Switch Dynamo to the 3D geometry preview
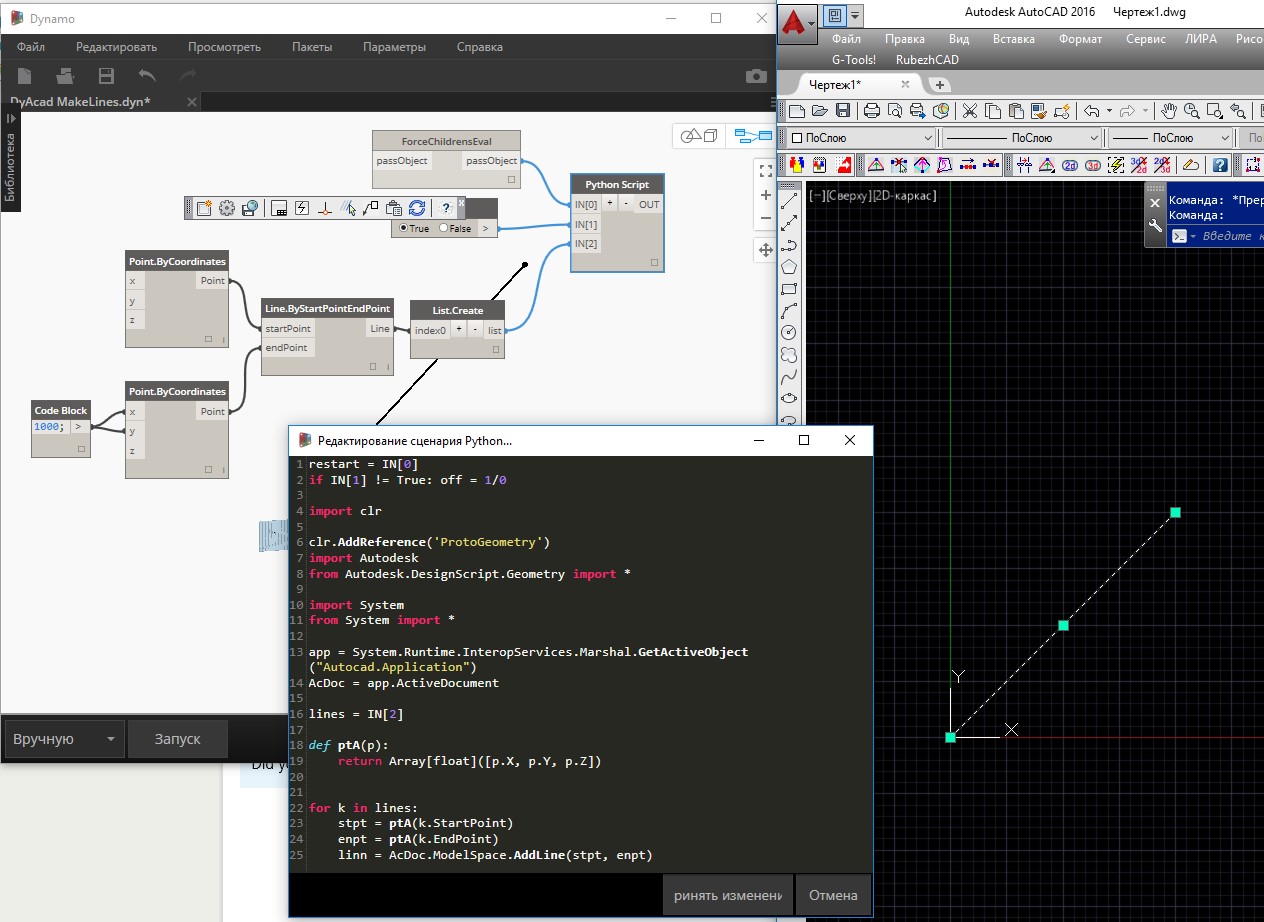The image size is (1264, 922). pos(700,136)
